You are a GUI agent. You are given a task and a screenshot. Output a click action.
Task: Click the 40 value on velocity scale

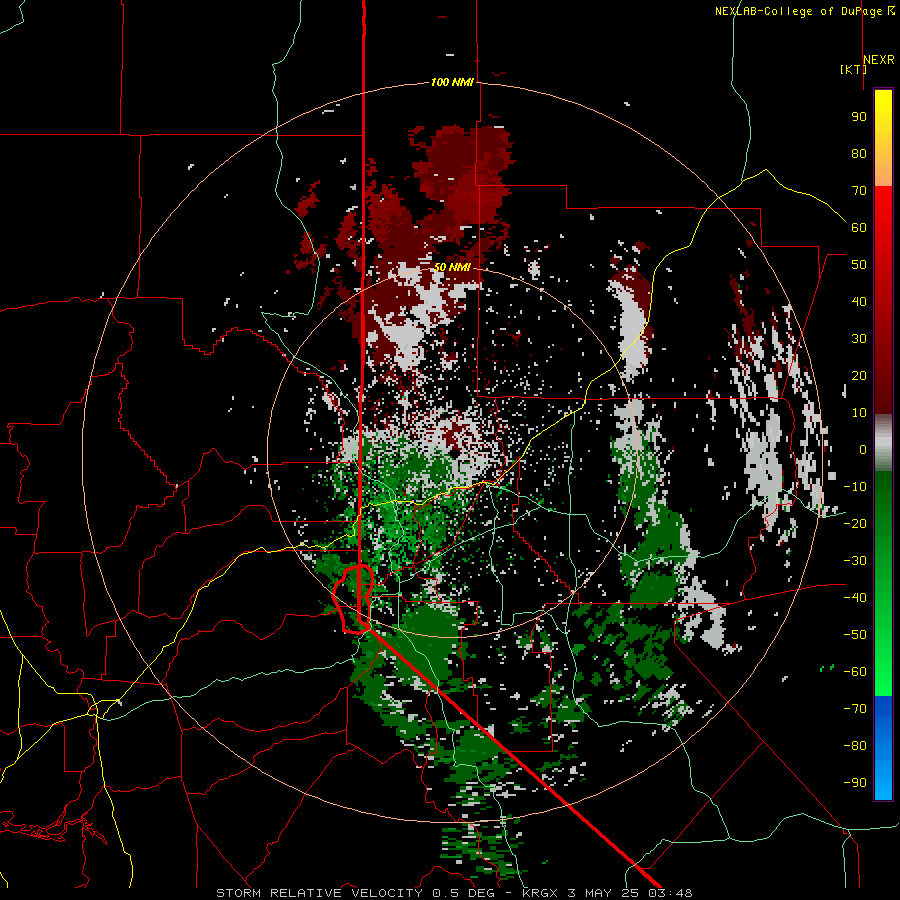[859, 302]
